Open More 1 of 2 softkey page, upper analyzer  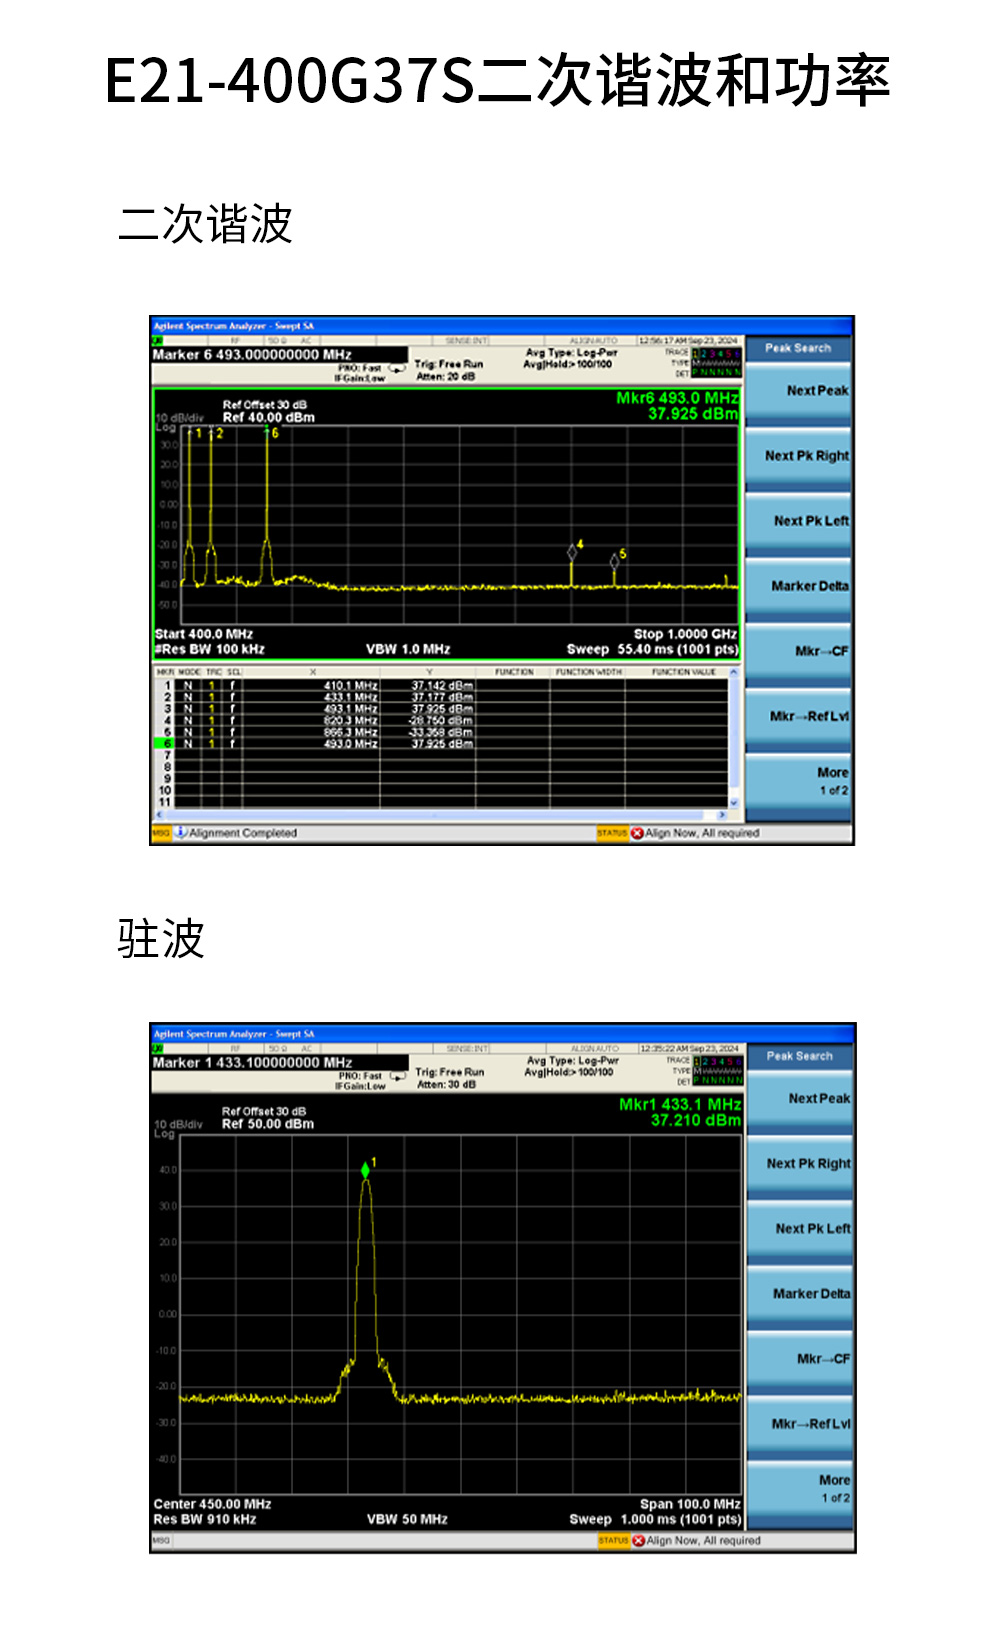[798, 781]
